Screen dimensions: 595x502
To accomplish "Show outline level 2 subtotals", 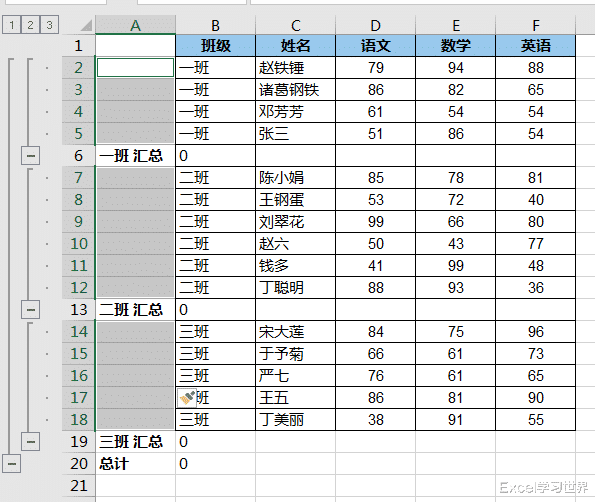I will click(x=30, y=25).
